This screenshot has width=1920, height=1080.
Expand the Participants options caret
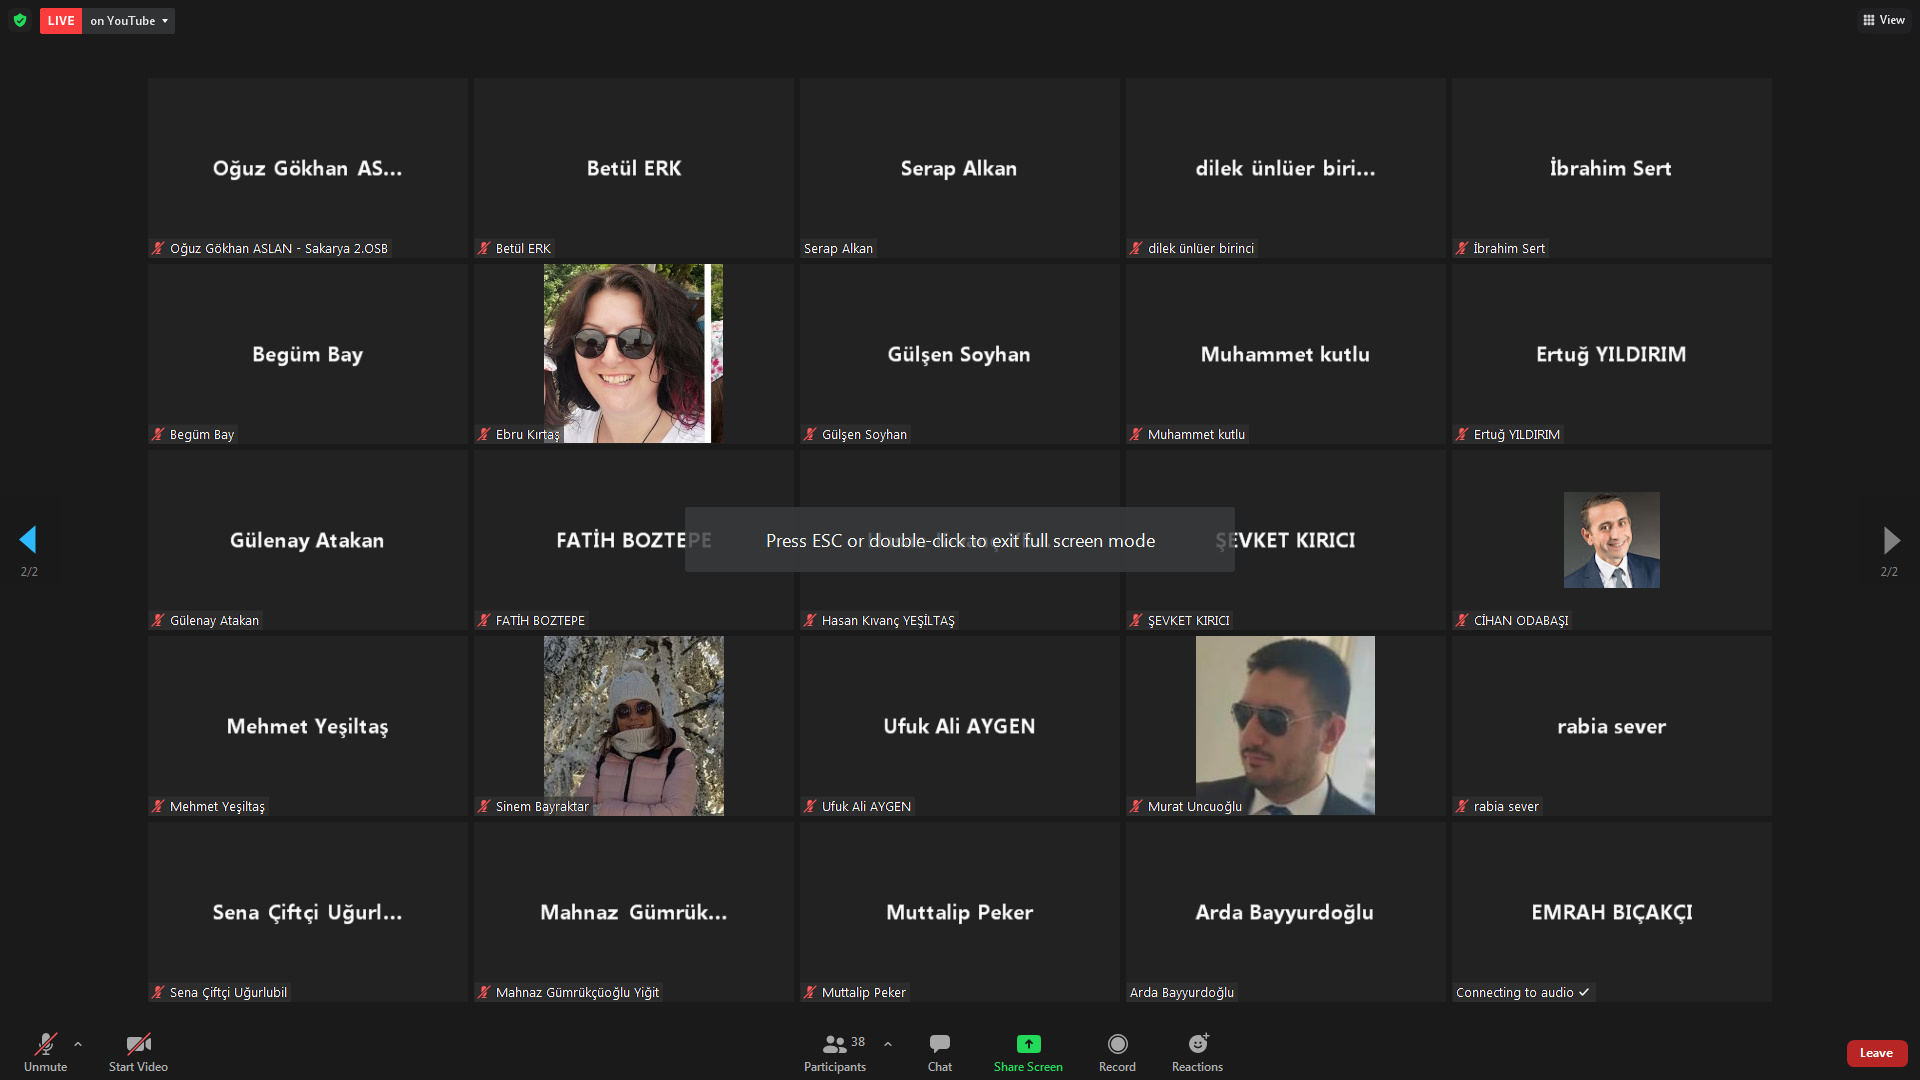888,1044
